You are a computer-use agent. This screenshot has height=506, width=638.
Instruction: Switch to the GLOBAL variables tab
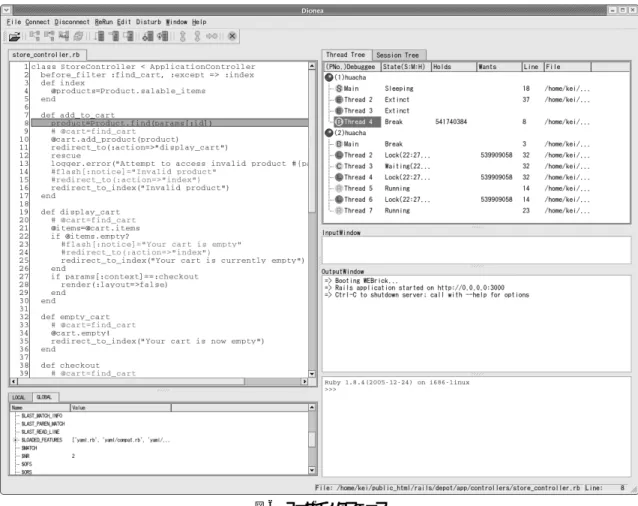point(44,397)
